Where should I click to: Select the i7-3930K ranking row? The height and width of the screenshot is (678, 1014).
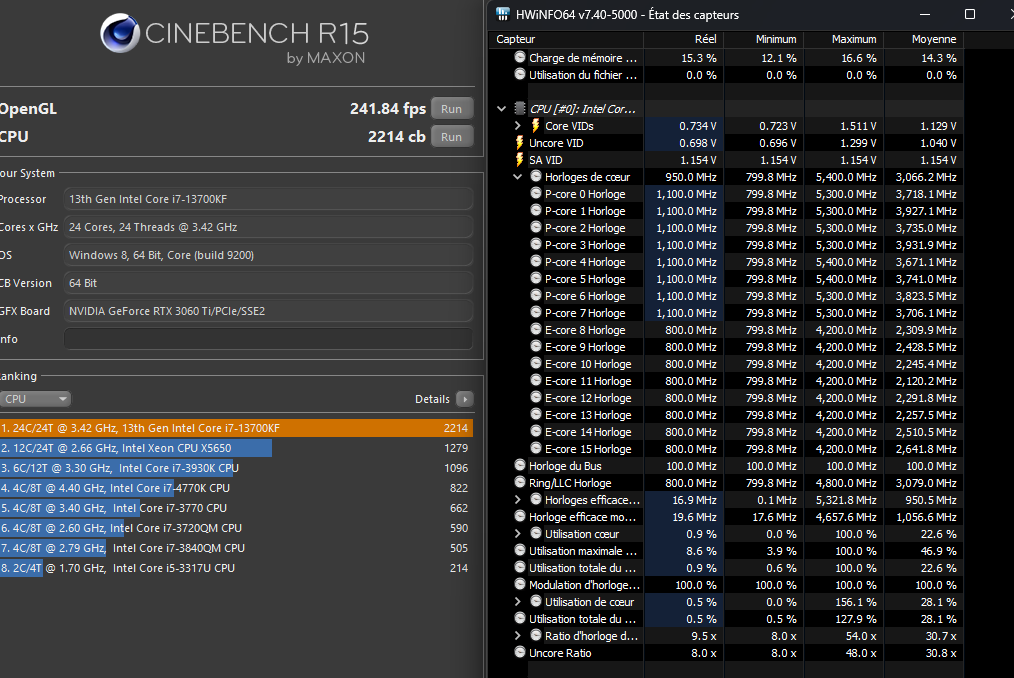[x=236, y=468]
